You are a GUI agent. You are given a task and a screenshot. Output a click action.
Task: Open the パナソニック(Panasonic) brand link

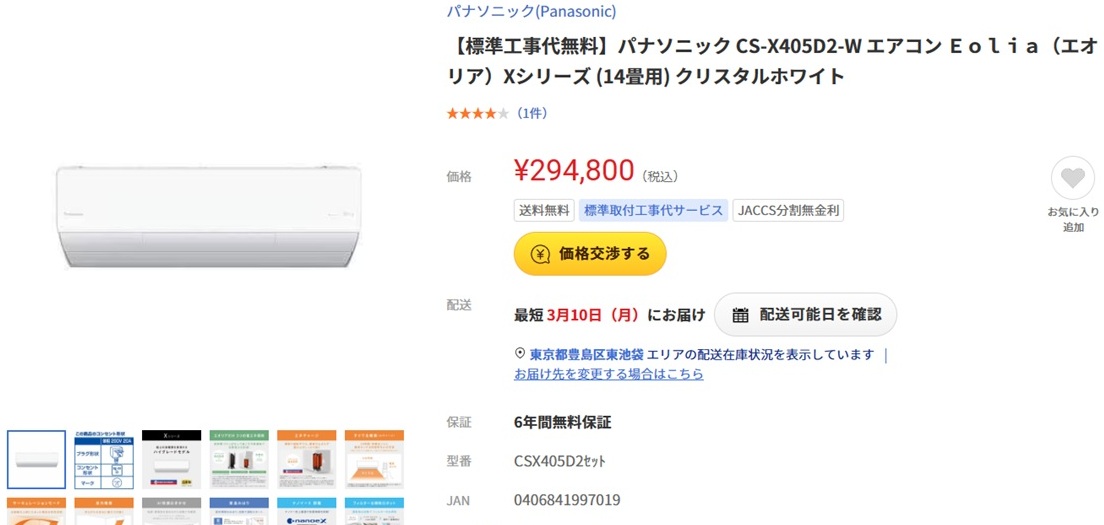(530, 12)
